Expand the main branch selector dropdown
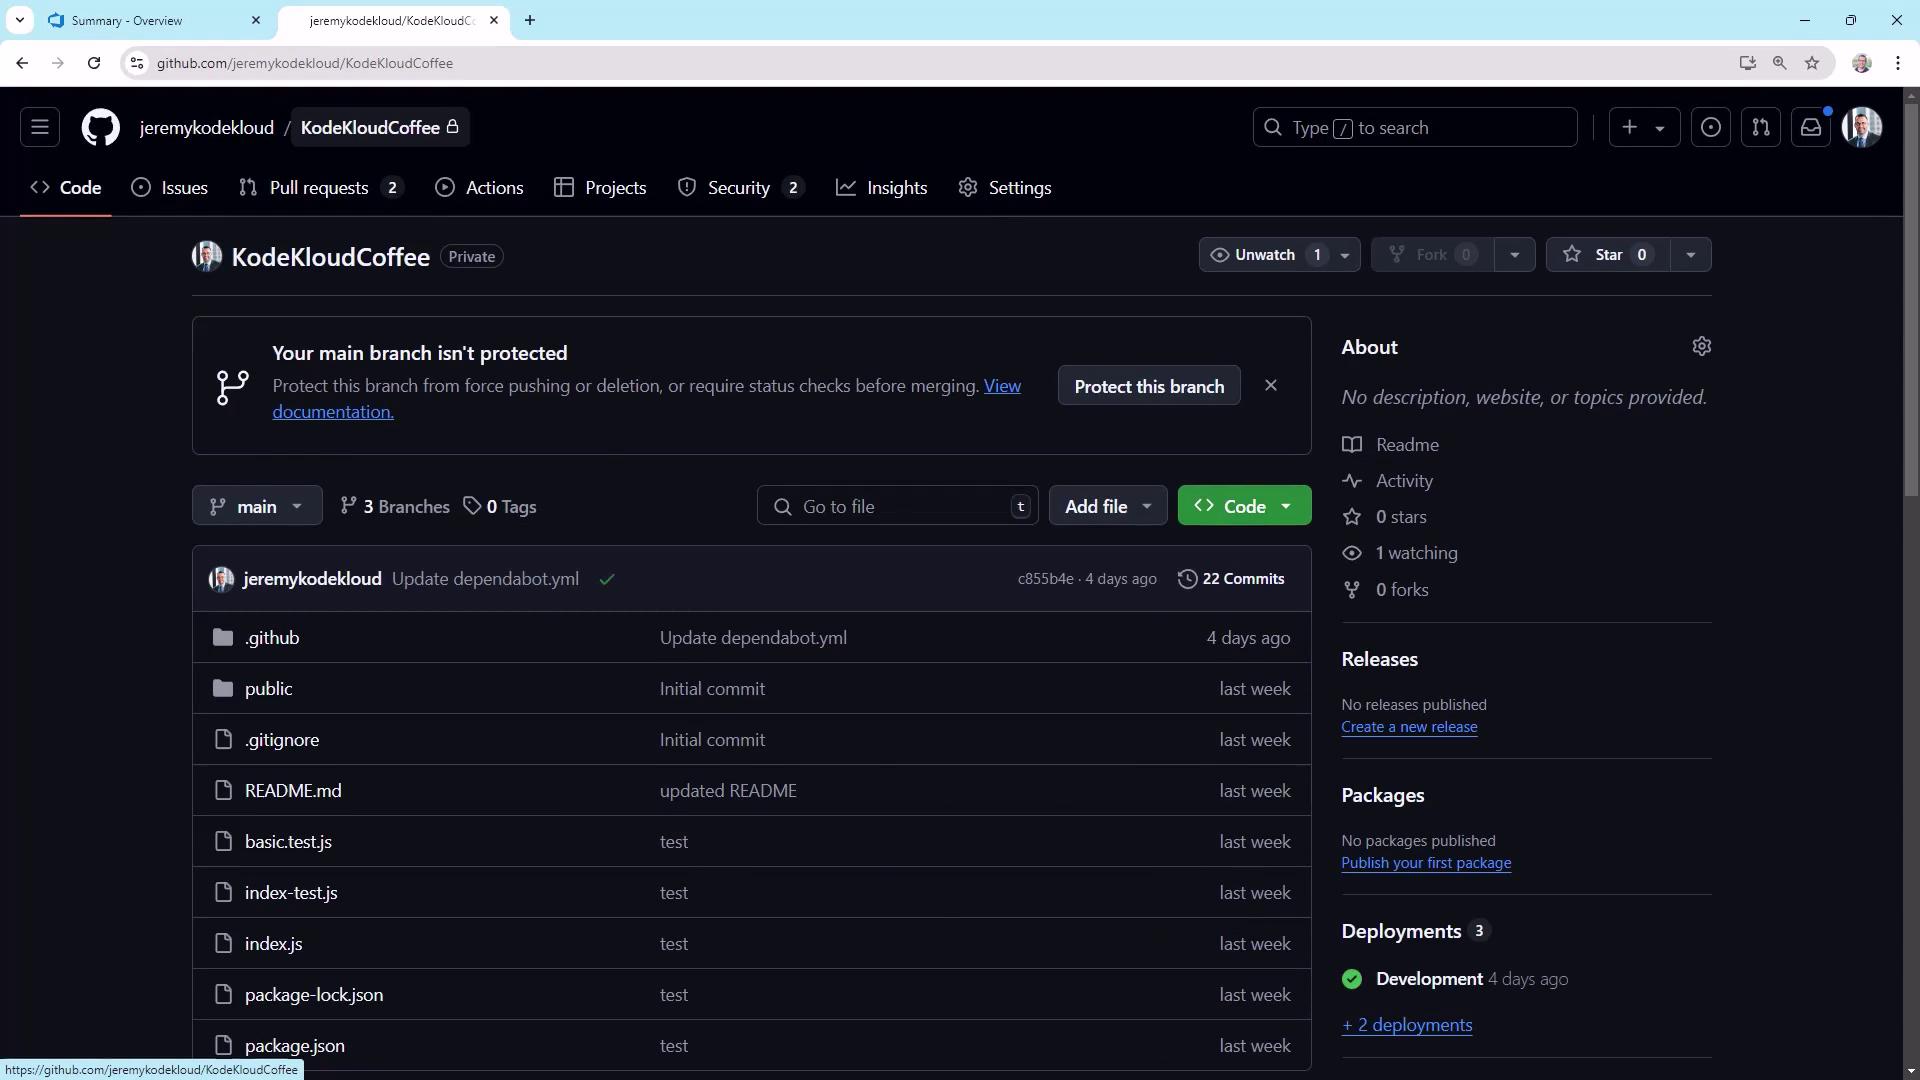 click(x=257, y=507)
